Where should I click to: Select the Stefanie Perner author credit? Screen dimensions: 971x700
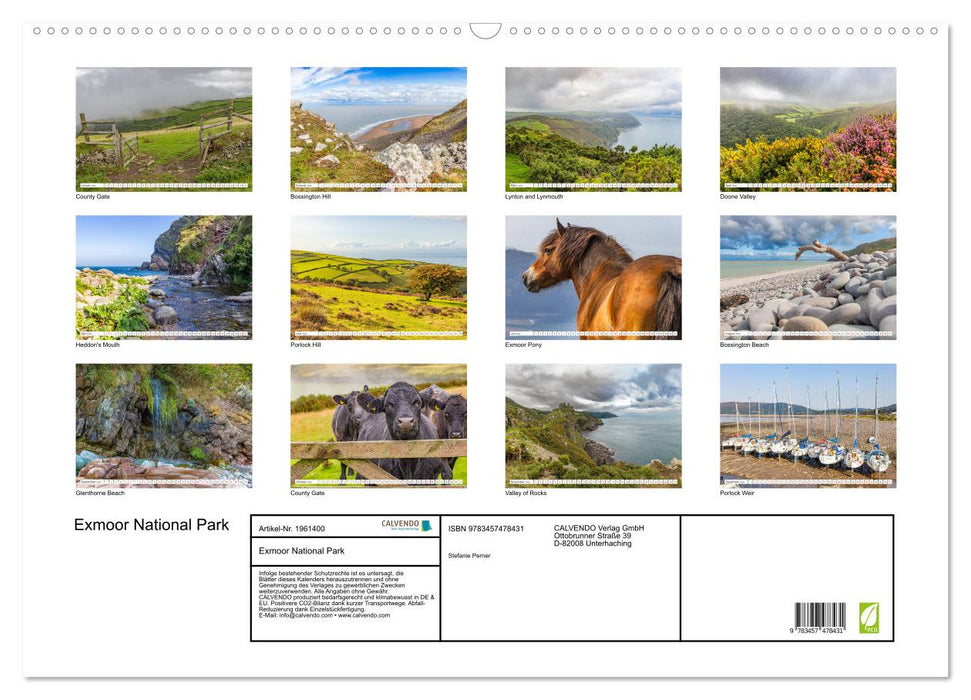(469, 556)
